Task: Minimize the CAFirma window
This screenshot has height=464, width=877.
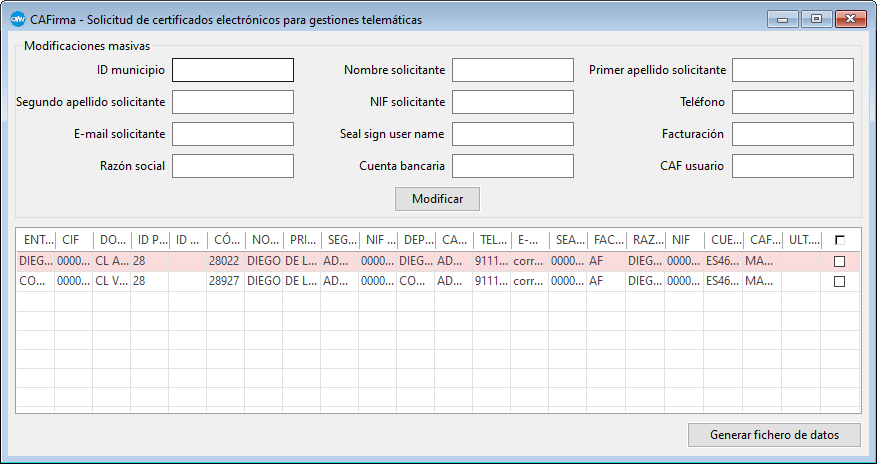Action: pyautogui.click(x=783, y=19)
